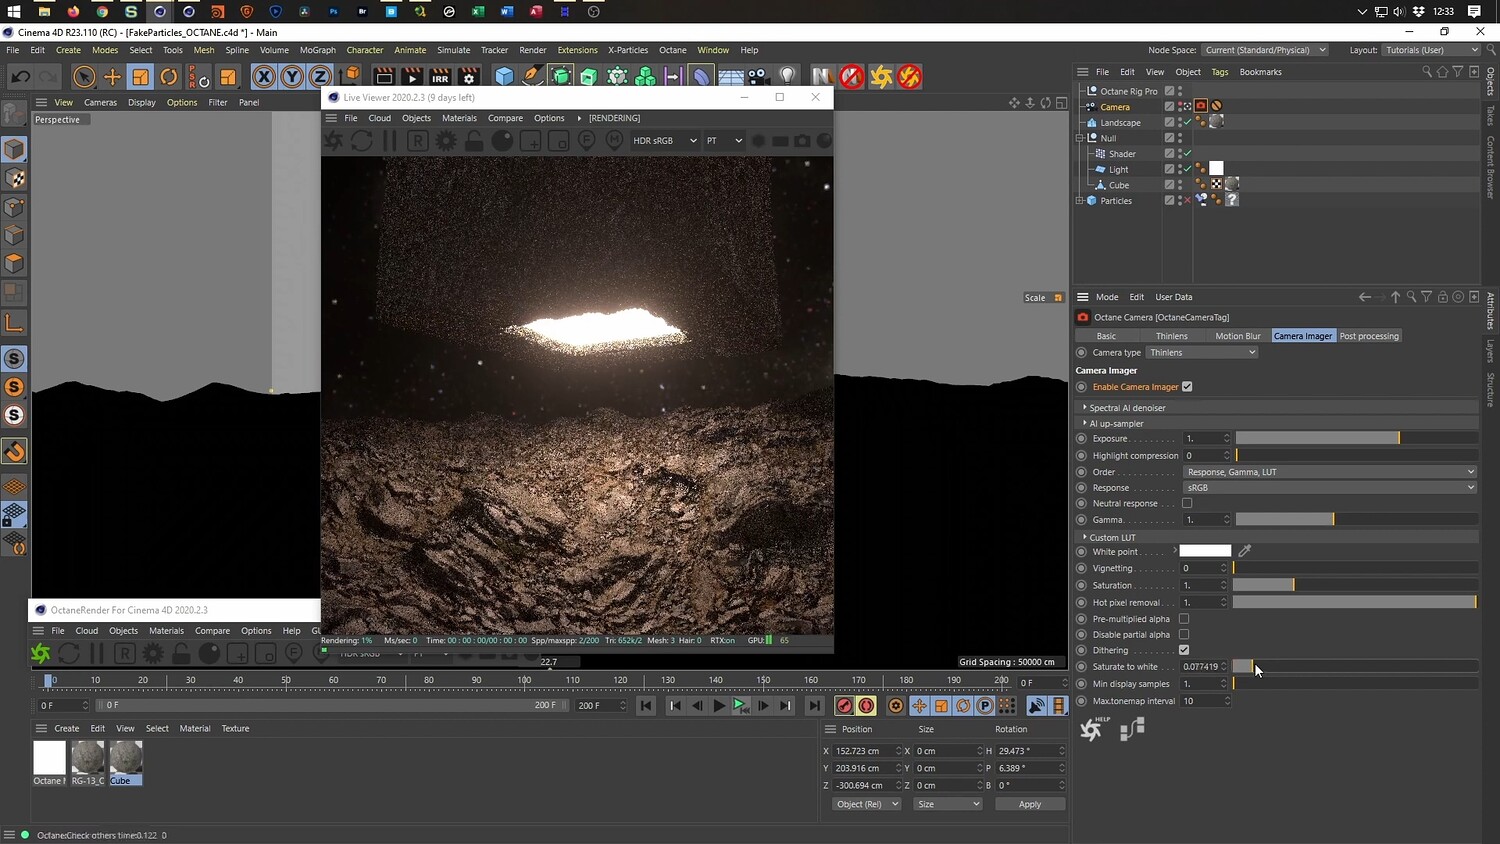
Task: Enable the Disable partial alpha checkbox
Action: click(x=1184, y=634)
